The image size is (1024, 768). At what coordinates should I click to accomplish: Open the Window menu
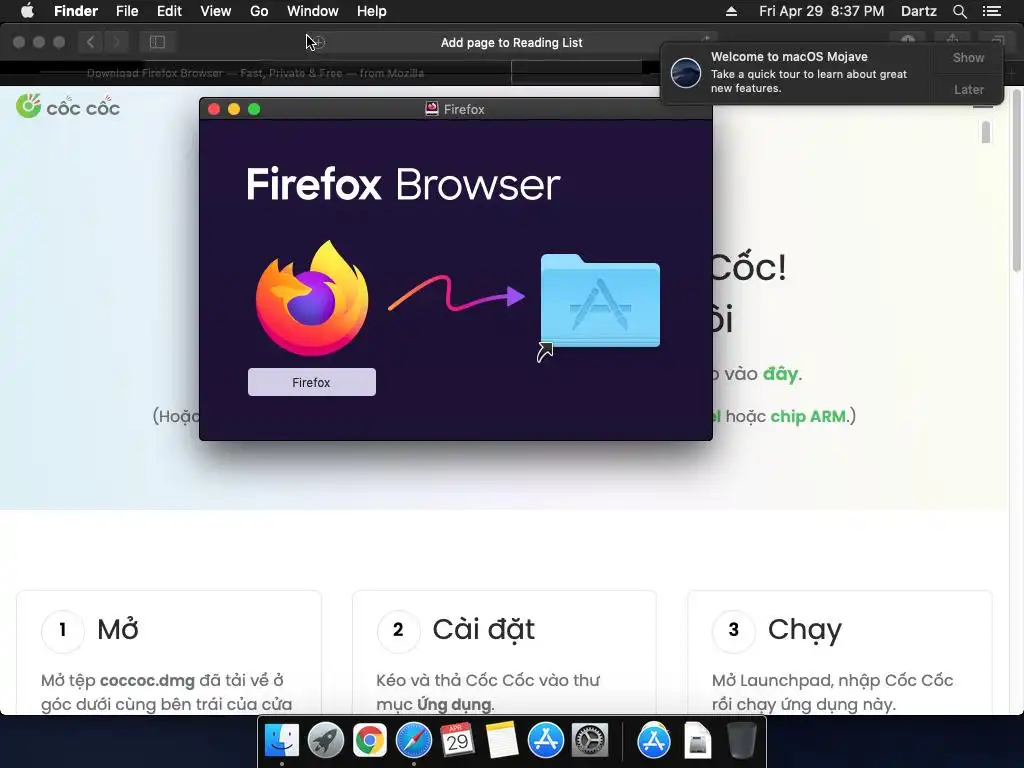point(313,11)
